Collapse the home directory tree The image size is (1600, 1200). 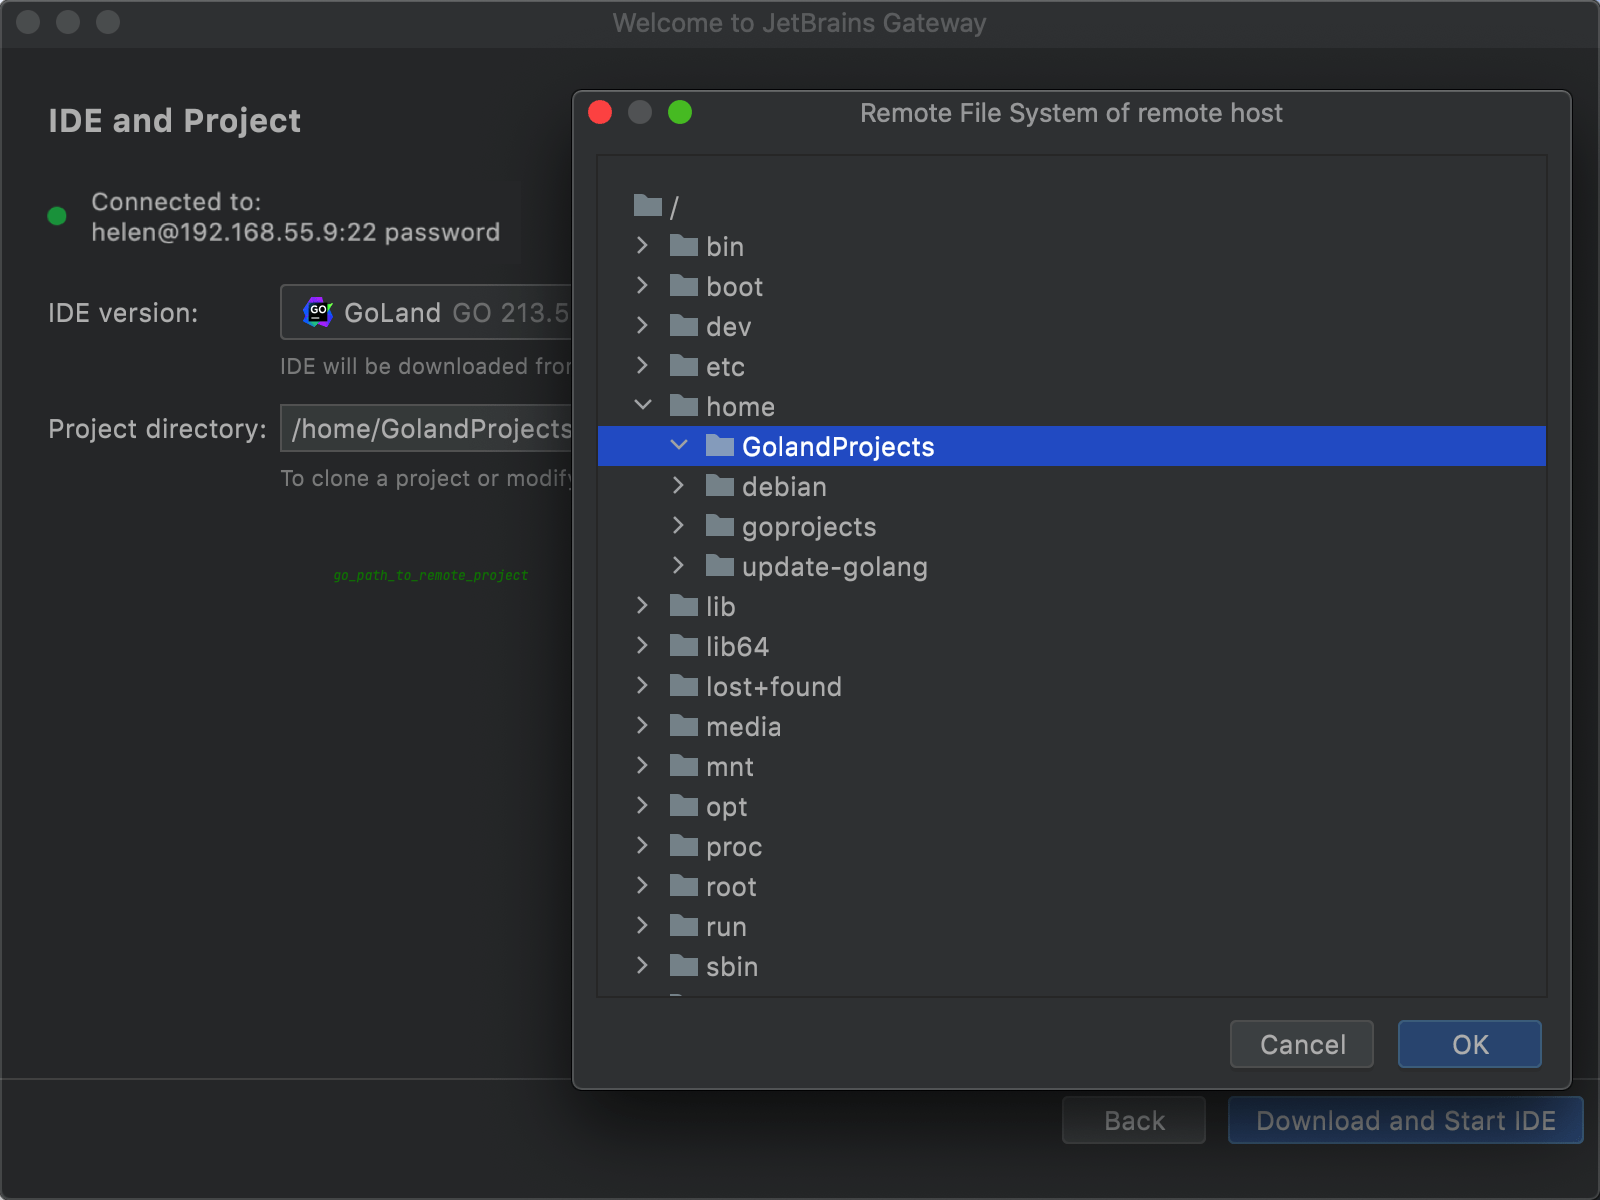coord(642,406)
